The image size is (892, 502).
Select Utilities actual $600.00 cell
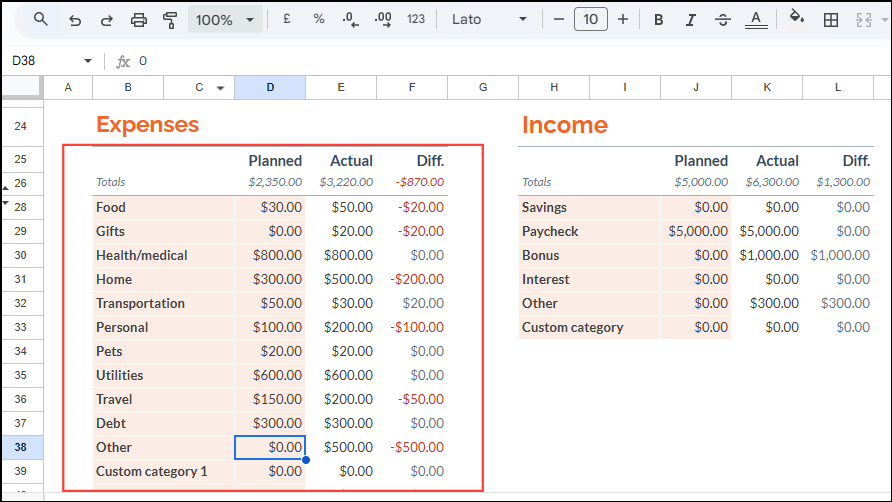point(341,375)
